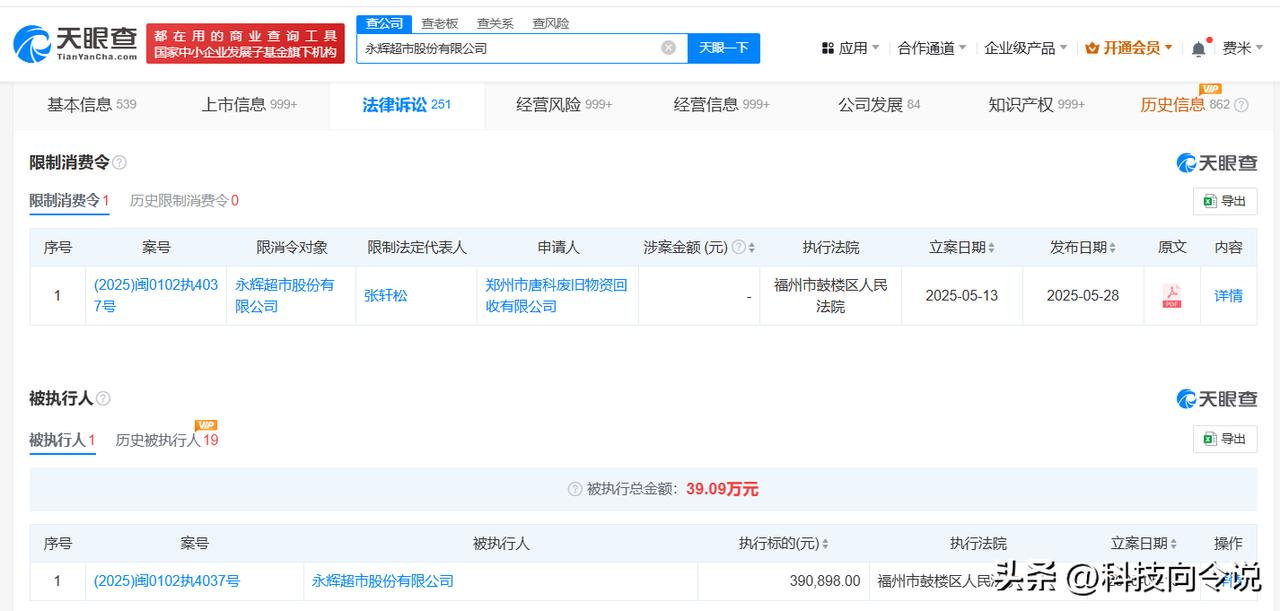Click the crown icon of 开通会员
Image resolution: width=1280 pixels, height=611 pixels.
tap(1092, 48)
